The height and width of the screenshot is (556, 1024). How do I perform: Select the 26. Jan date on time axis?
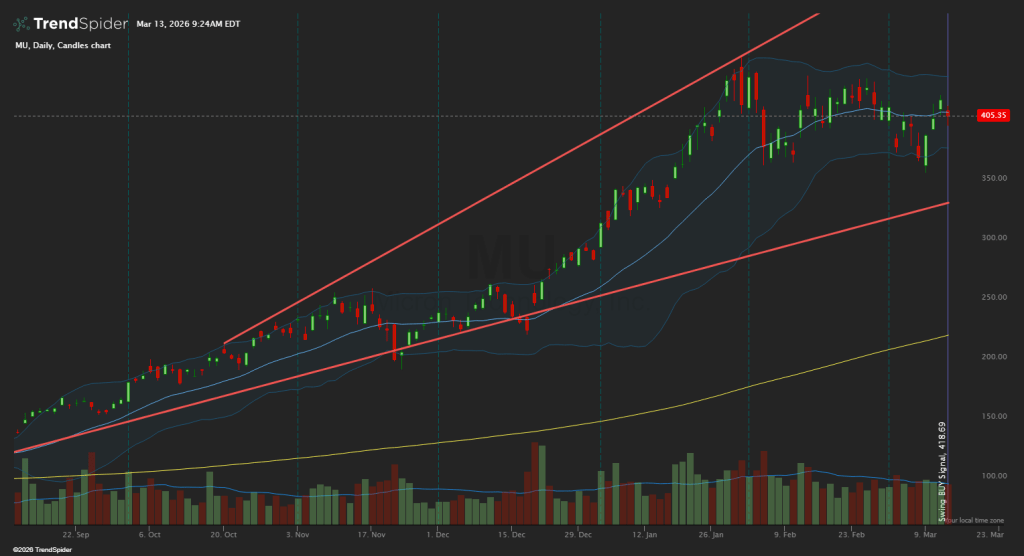click(x=711, y=535)
